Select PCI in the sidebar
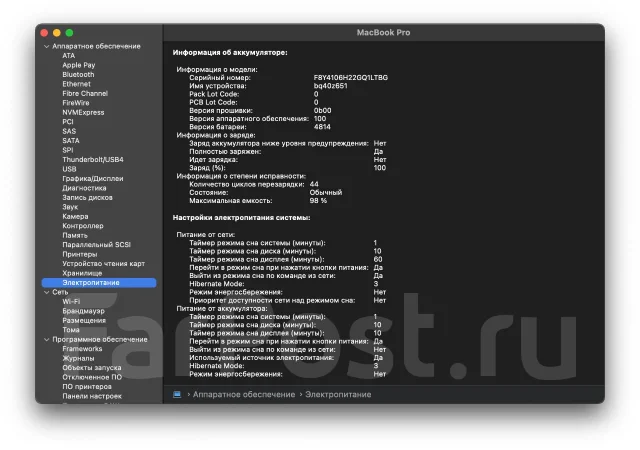640x450 pixels. [68, 122]
